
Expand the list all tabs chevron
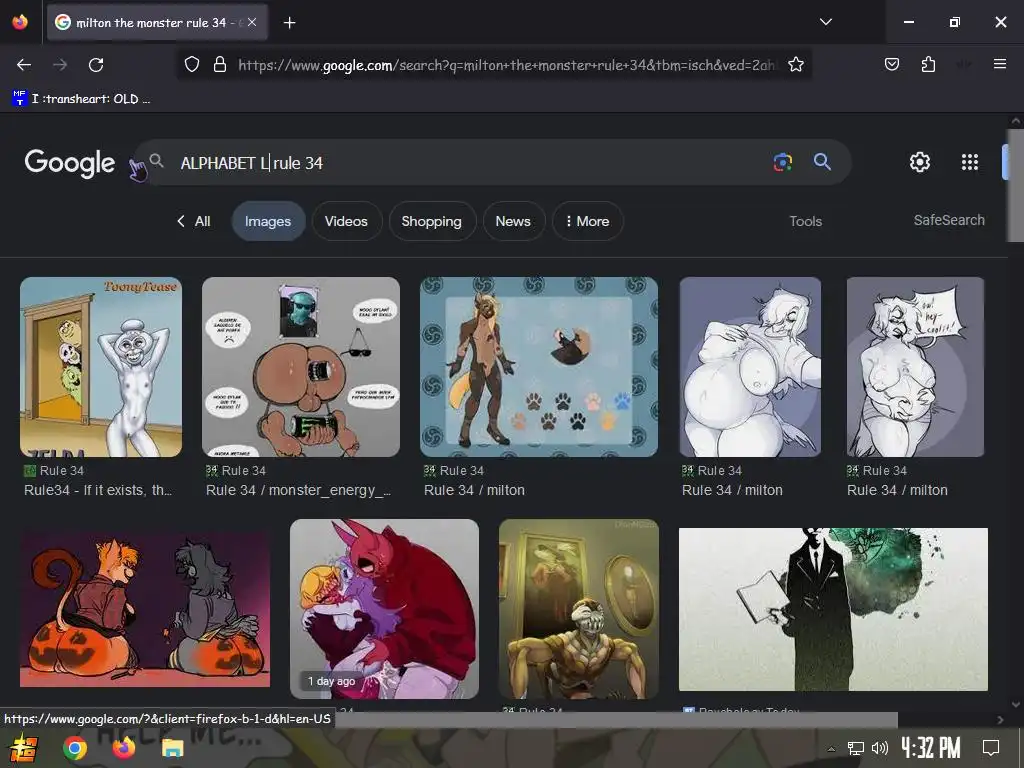(x=825, y=22)
